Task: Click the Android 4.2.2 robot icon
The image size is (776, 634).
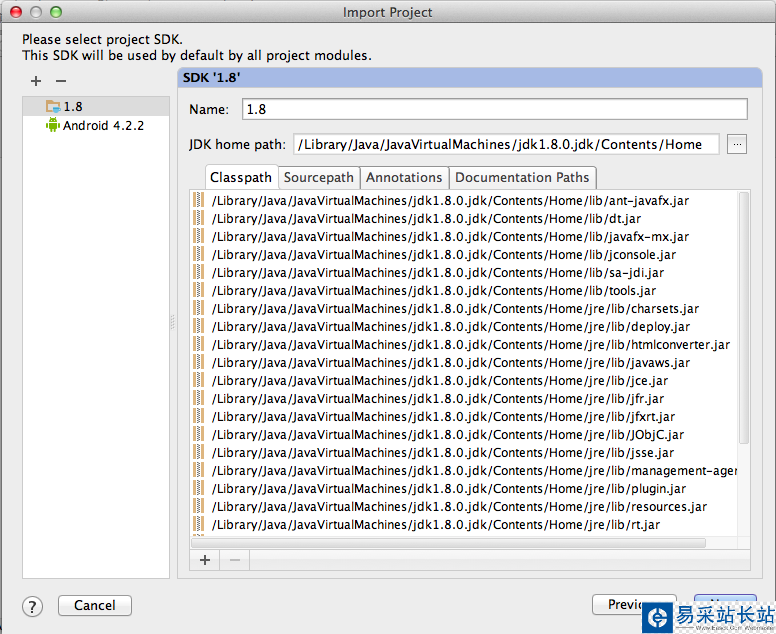Action: pos(53,126)
